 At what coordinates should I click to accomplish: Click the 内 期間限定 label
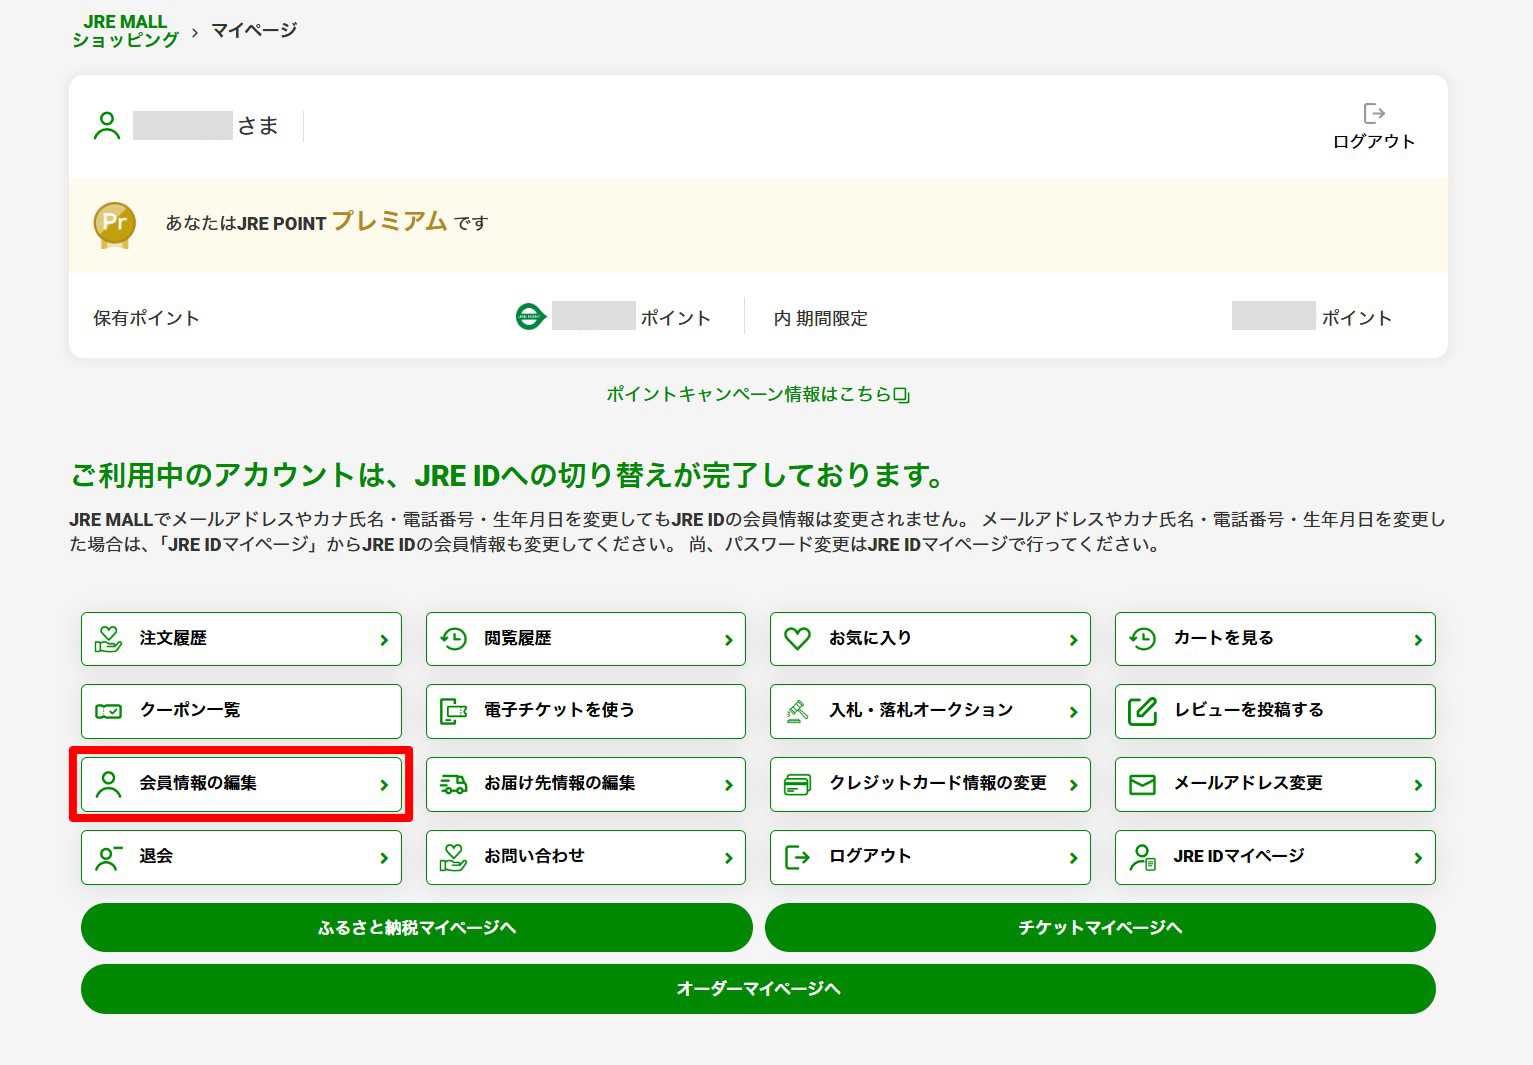pos(820,318)
